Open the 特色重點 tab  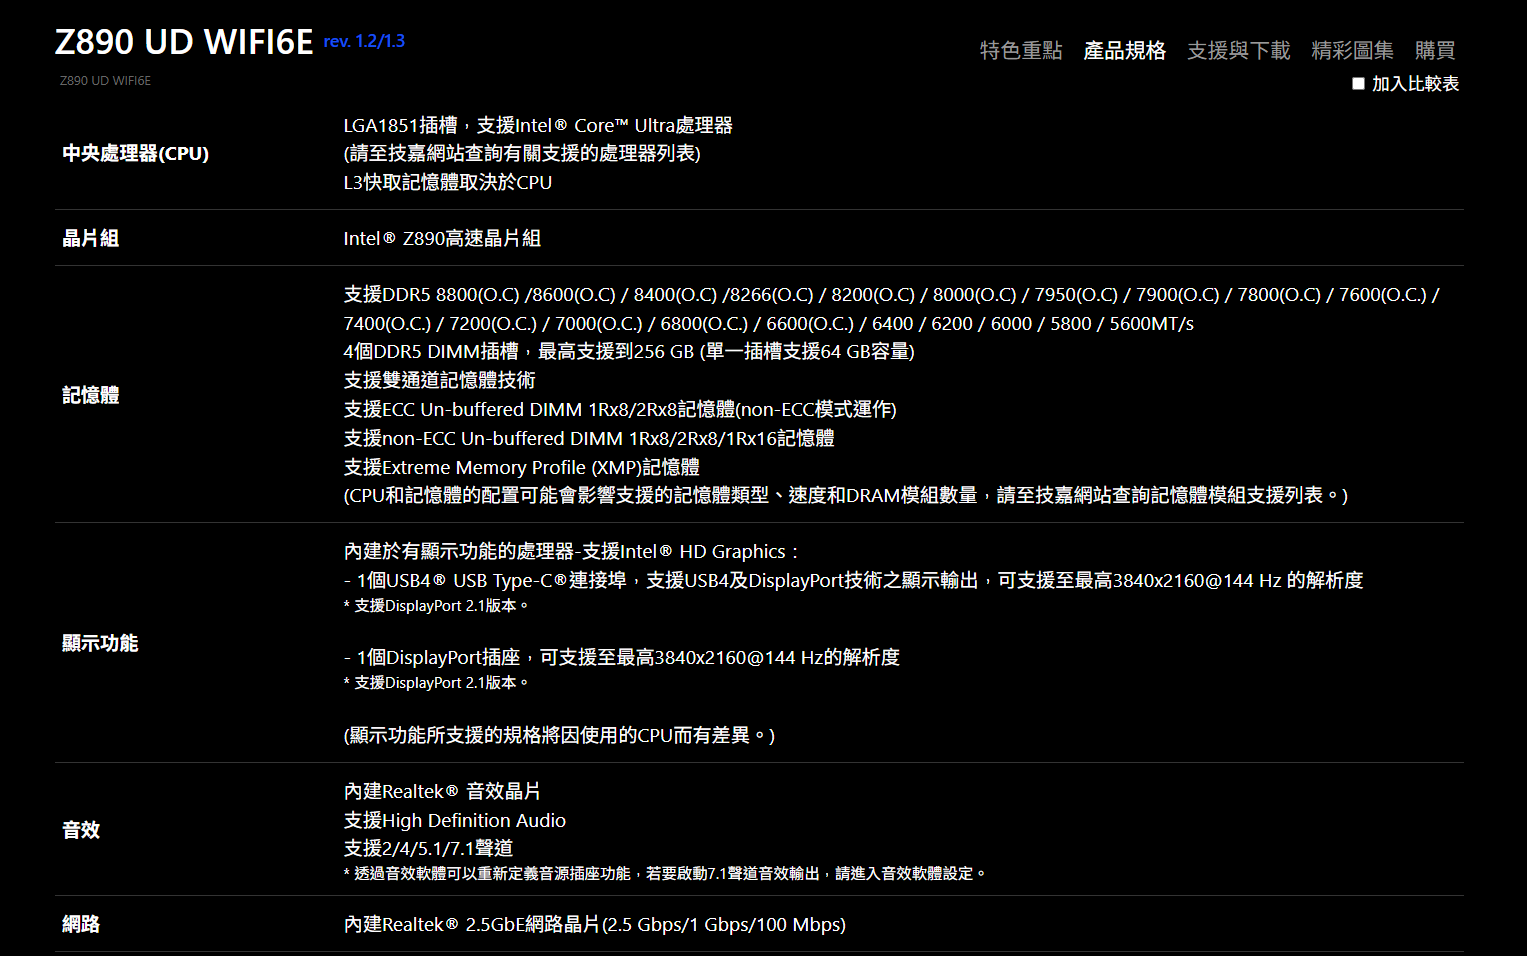(1020, 51)
